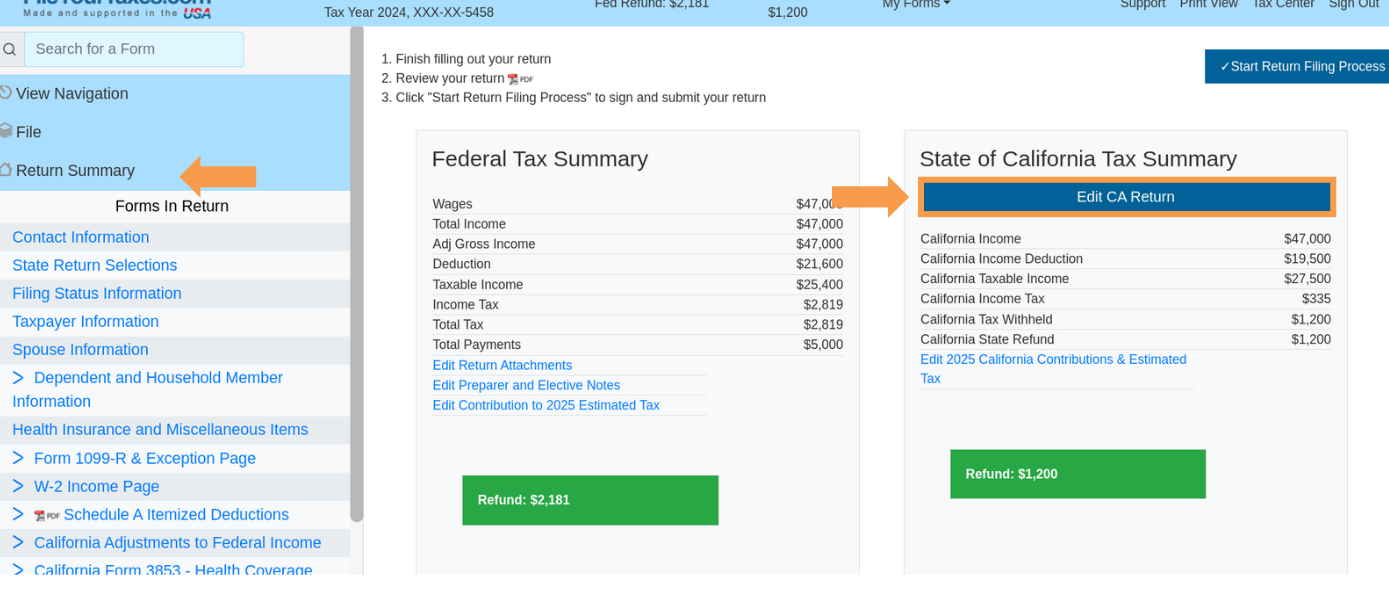Expand Dependent and Household Member Information
Viewport: 1389px width, 596px height.
click(x=18, y=378)
